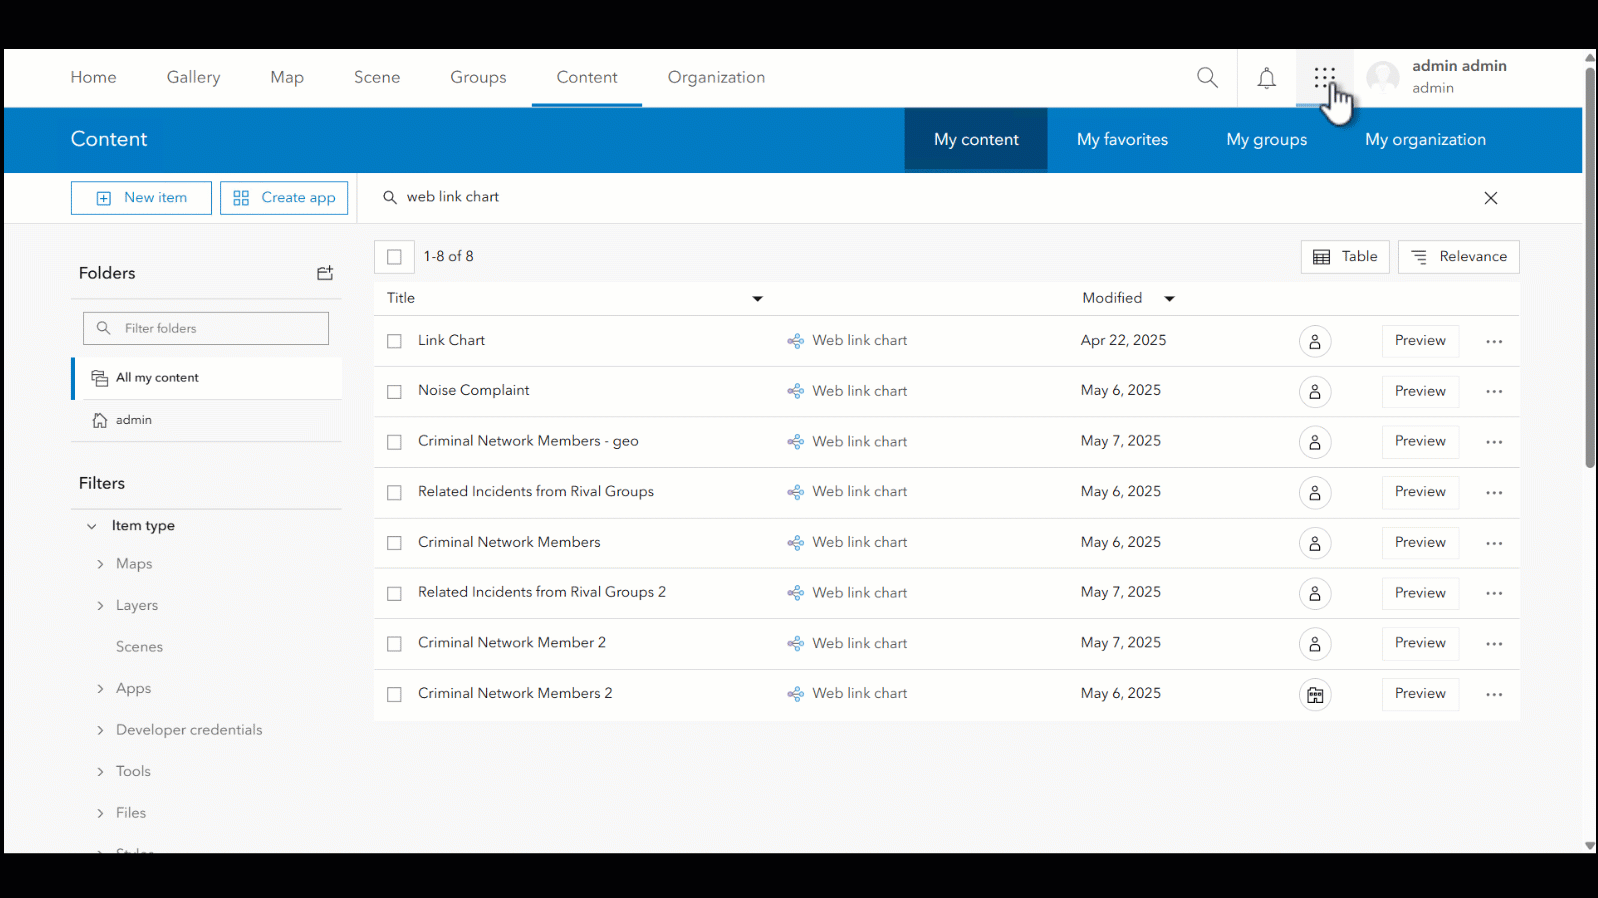Viewport: 1598px width, 898px height.
Task: Check the Criminal Network Members row checkbox
Action: point(394,543)
